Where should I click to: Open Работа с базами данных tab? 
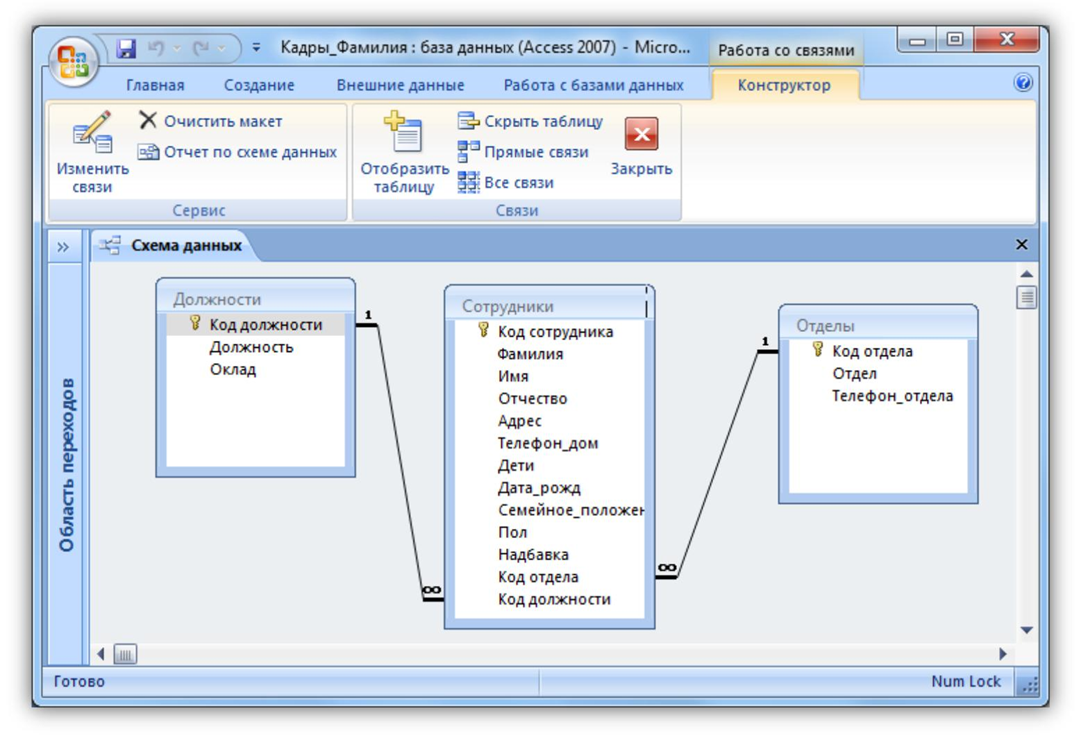coord(594,85)
